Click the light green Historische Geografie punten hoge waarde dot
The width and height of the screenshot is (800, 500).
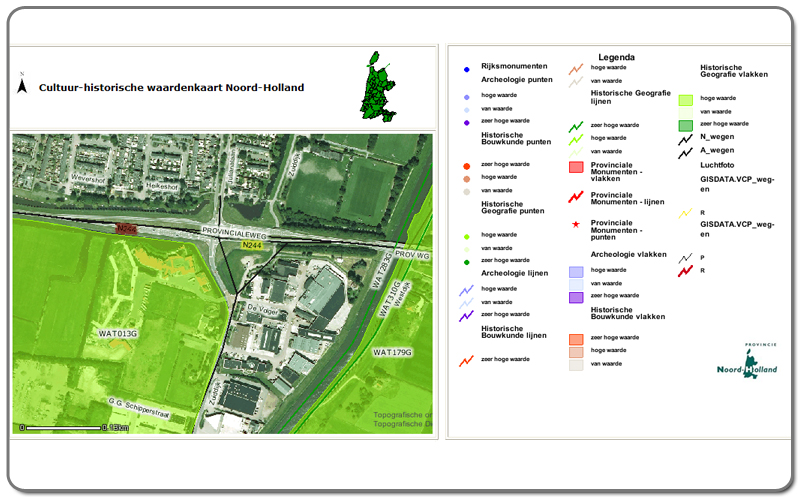(466, 237)
